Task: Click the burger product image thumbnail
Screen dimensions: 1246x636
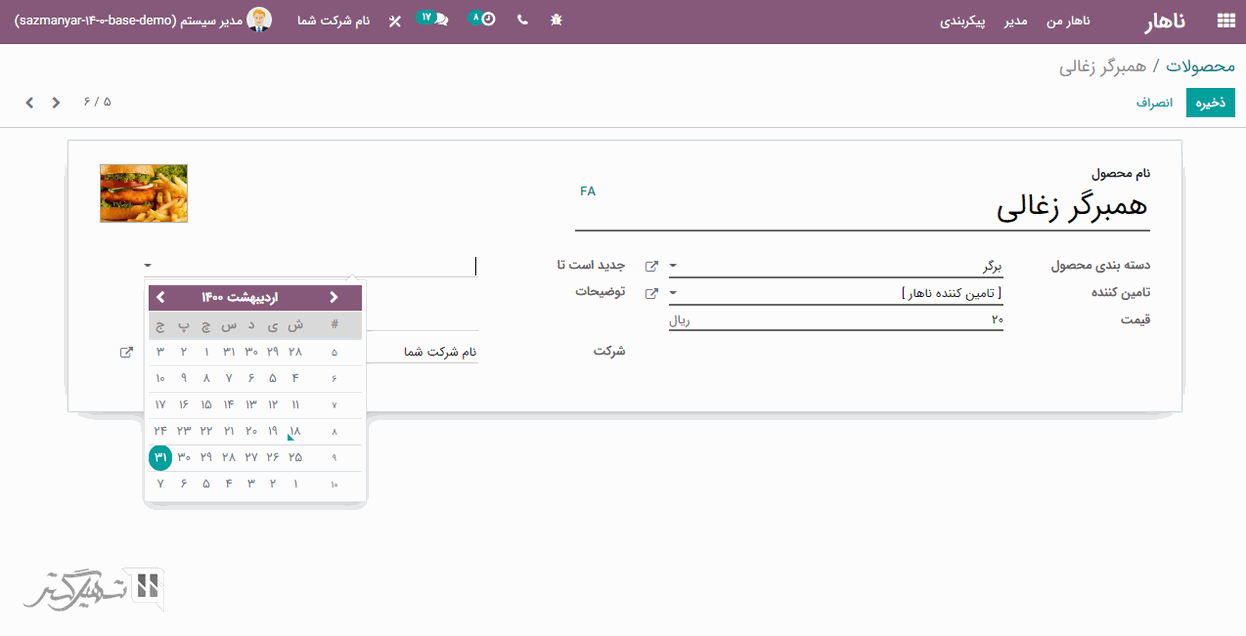Action: coord(144,193)
